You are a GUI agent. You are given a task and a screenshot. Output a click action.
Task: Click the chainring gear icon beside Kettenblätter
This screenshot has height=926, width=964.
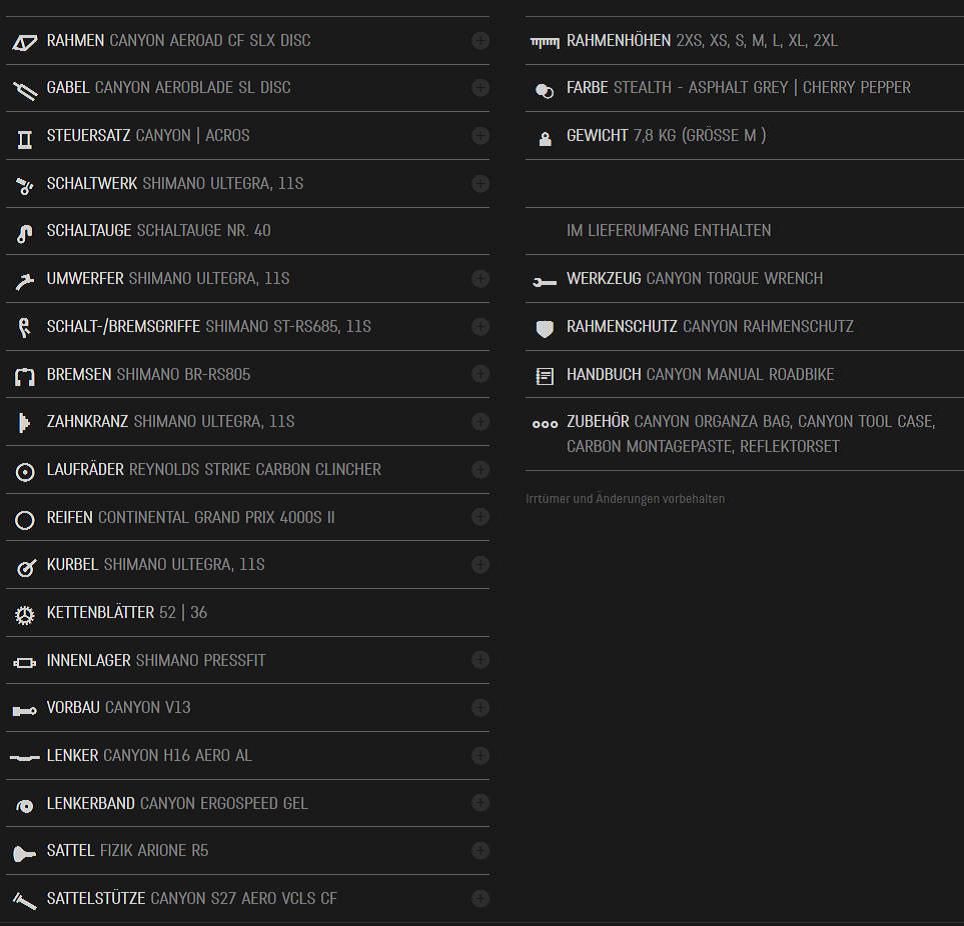click(25, 615)
